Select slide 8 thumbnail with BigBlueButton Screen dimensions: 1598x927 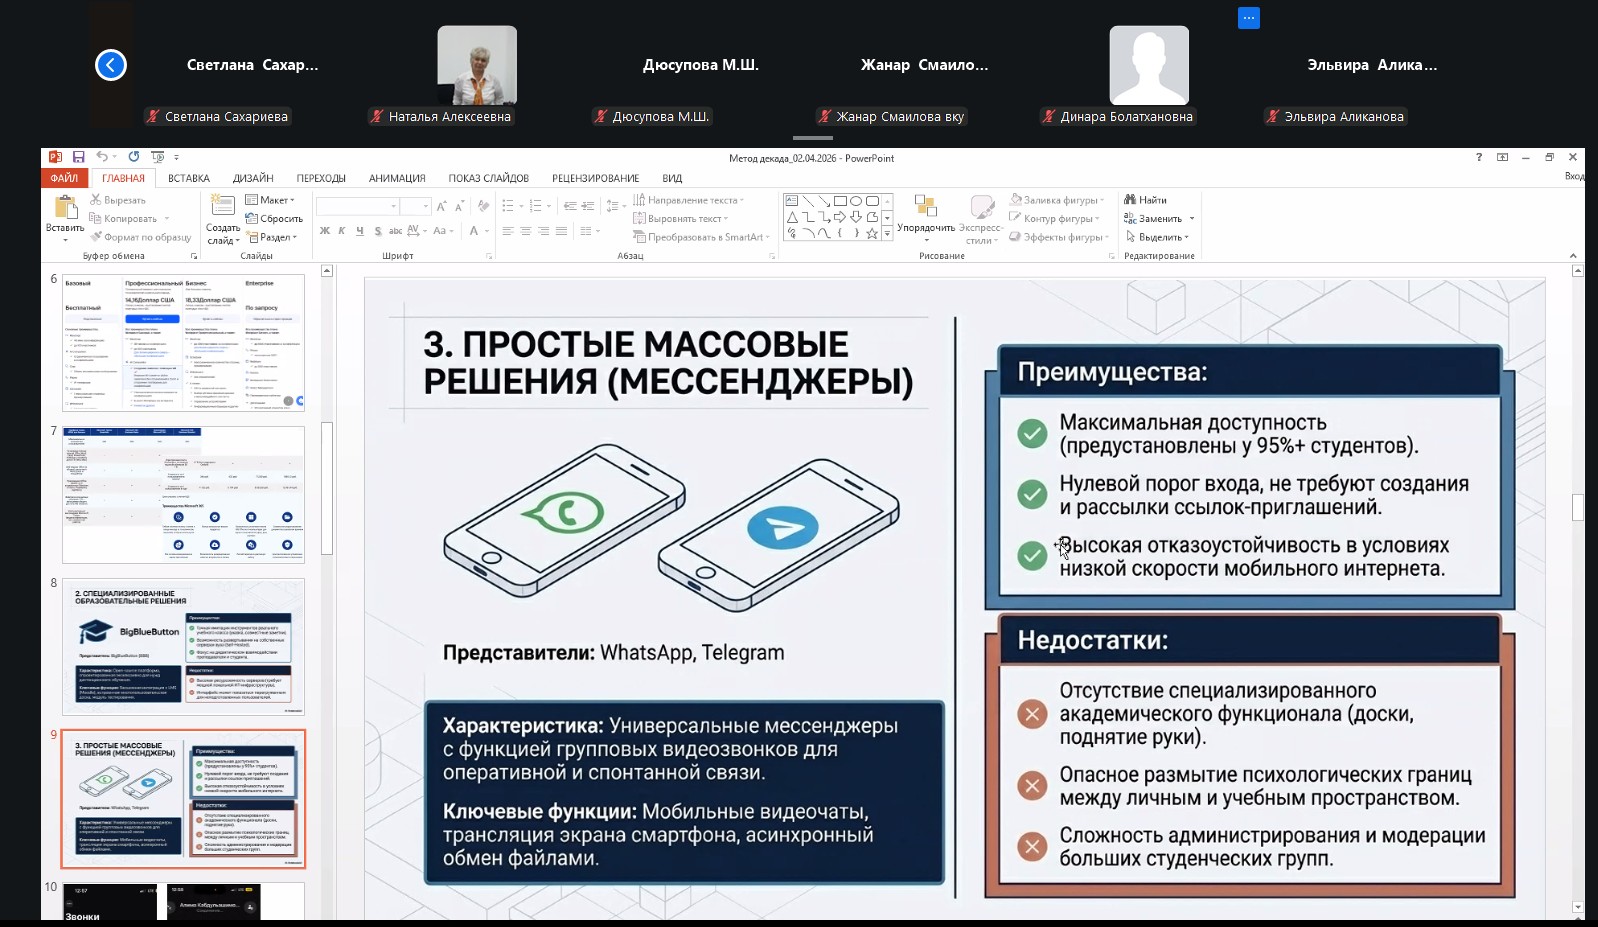point(183,646)
